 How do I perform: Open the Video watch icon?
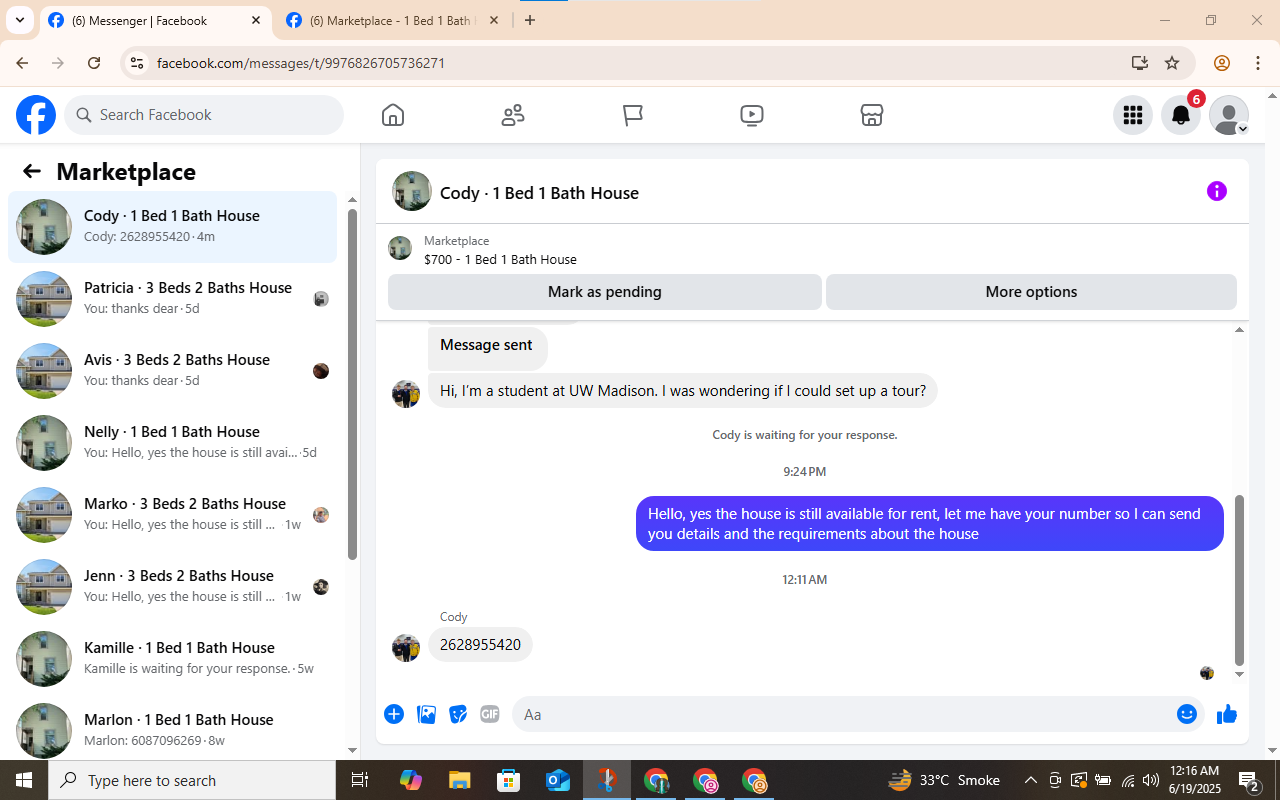[752, 115]
